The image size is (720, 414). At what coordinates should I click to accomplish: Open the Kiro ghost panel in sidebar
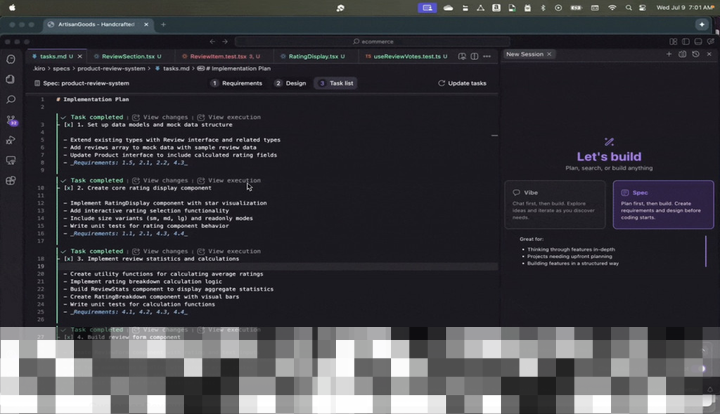(x=11, y=59)
